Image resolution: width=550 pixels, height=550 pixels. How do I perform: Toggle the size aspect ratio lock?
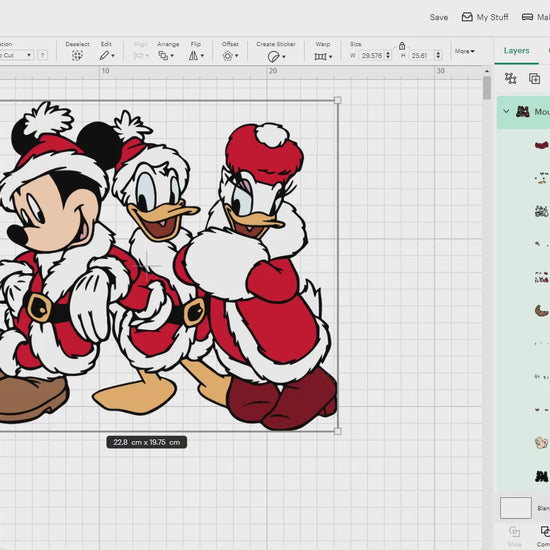(402, 46)
